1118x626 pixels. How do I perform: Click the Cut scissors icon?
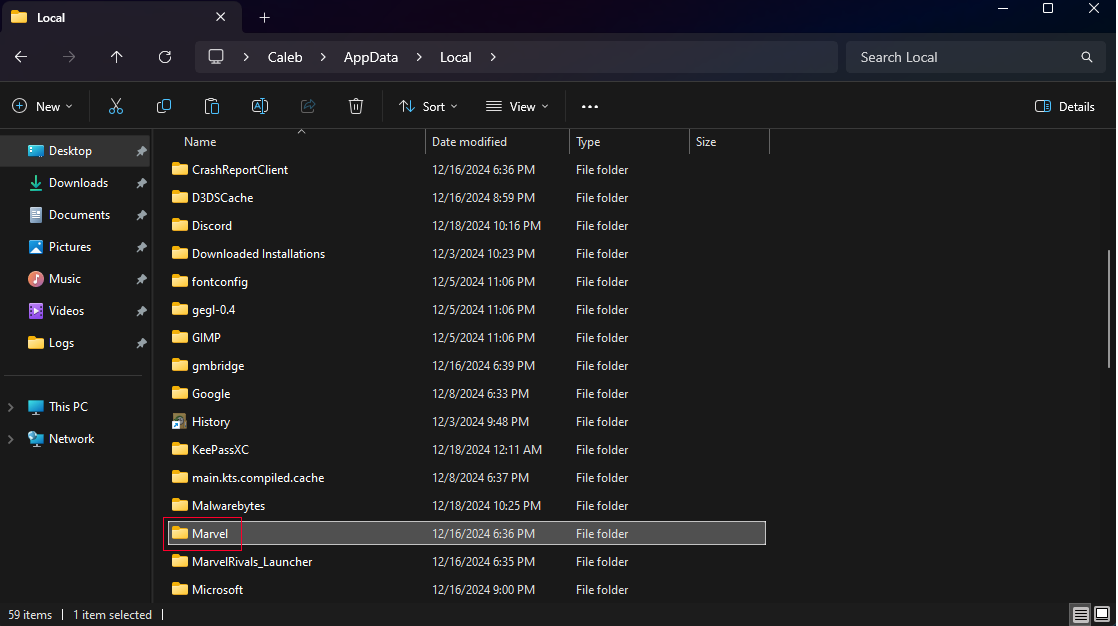pos(116,106)
